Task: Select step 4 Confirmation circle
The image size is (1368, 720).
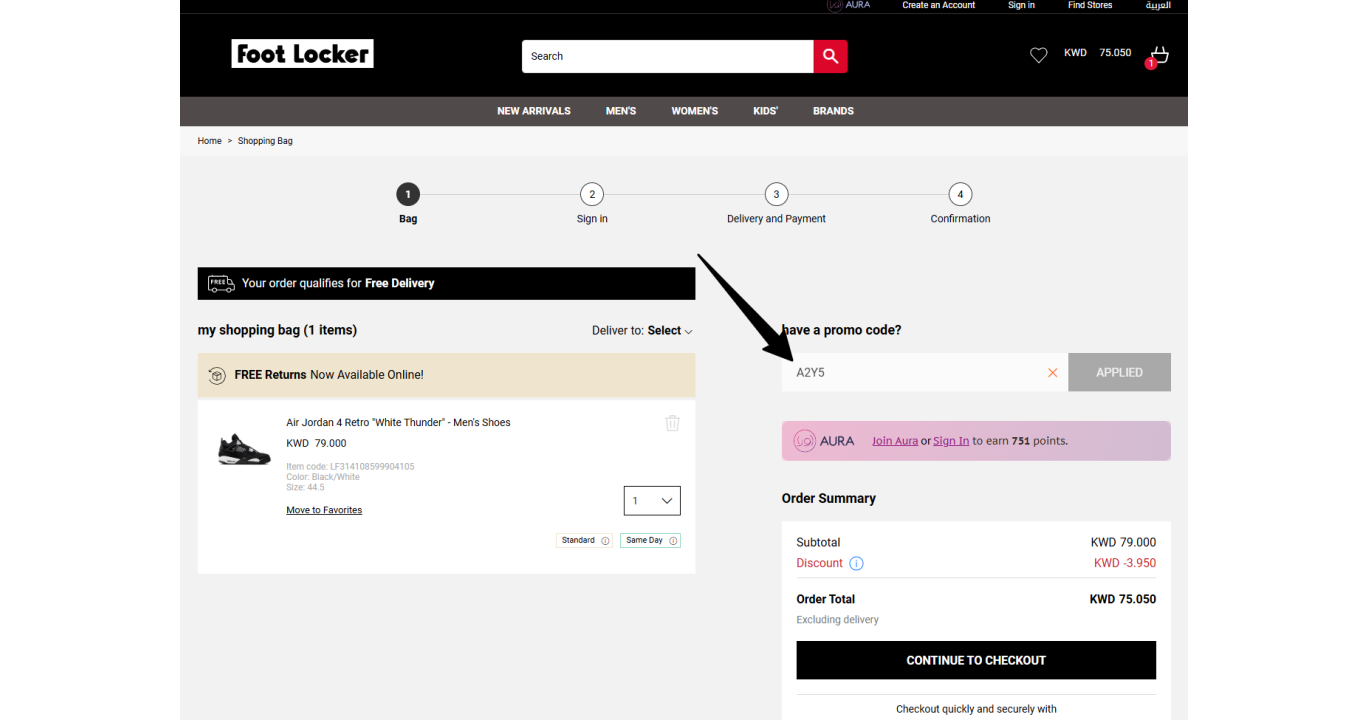Action: point(960,194)
